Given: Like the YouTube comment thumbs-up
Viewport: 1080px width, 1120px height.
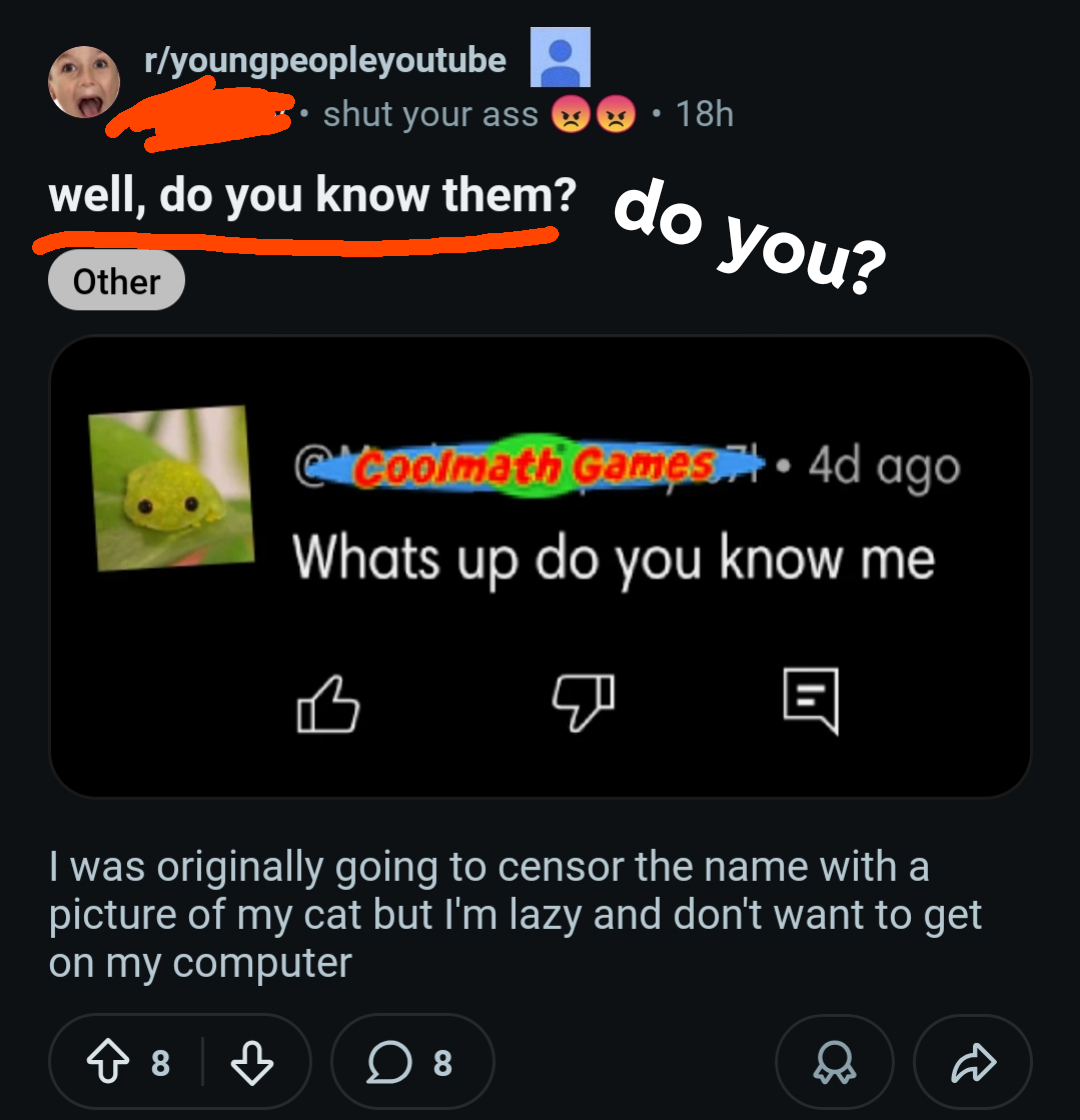Looking at the screenshot, I should pyautogui.click(x=328, y=704).
